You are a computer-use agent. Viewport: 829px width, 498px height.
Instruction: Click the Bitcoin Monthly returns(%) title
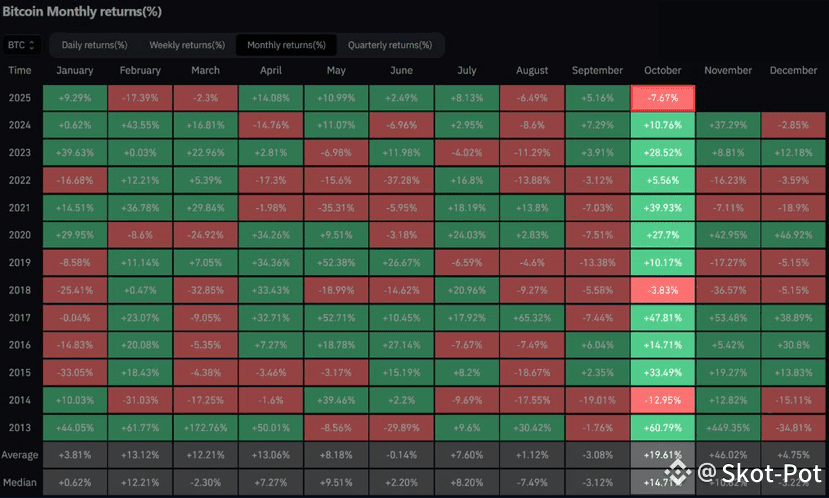coord(82,12)
